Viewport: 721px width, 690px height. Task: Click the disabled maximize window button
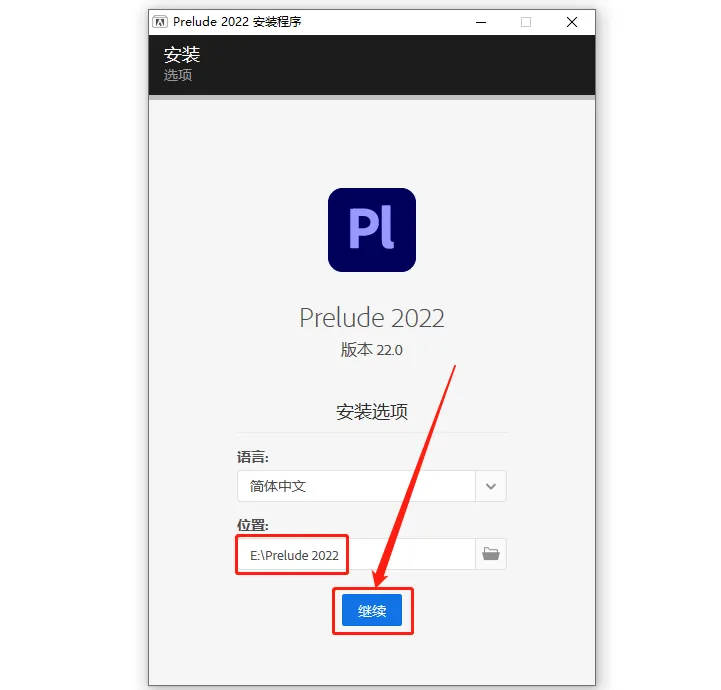(x=526, y=22)
